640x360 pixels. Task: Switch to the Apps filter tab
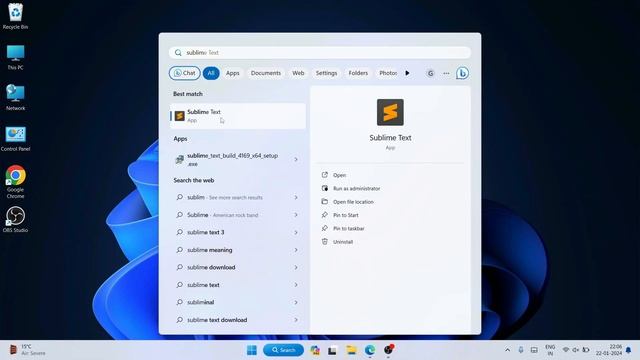[x=233, y=73]
